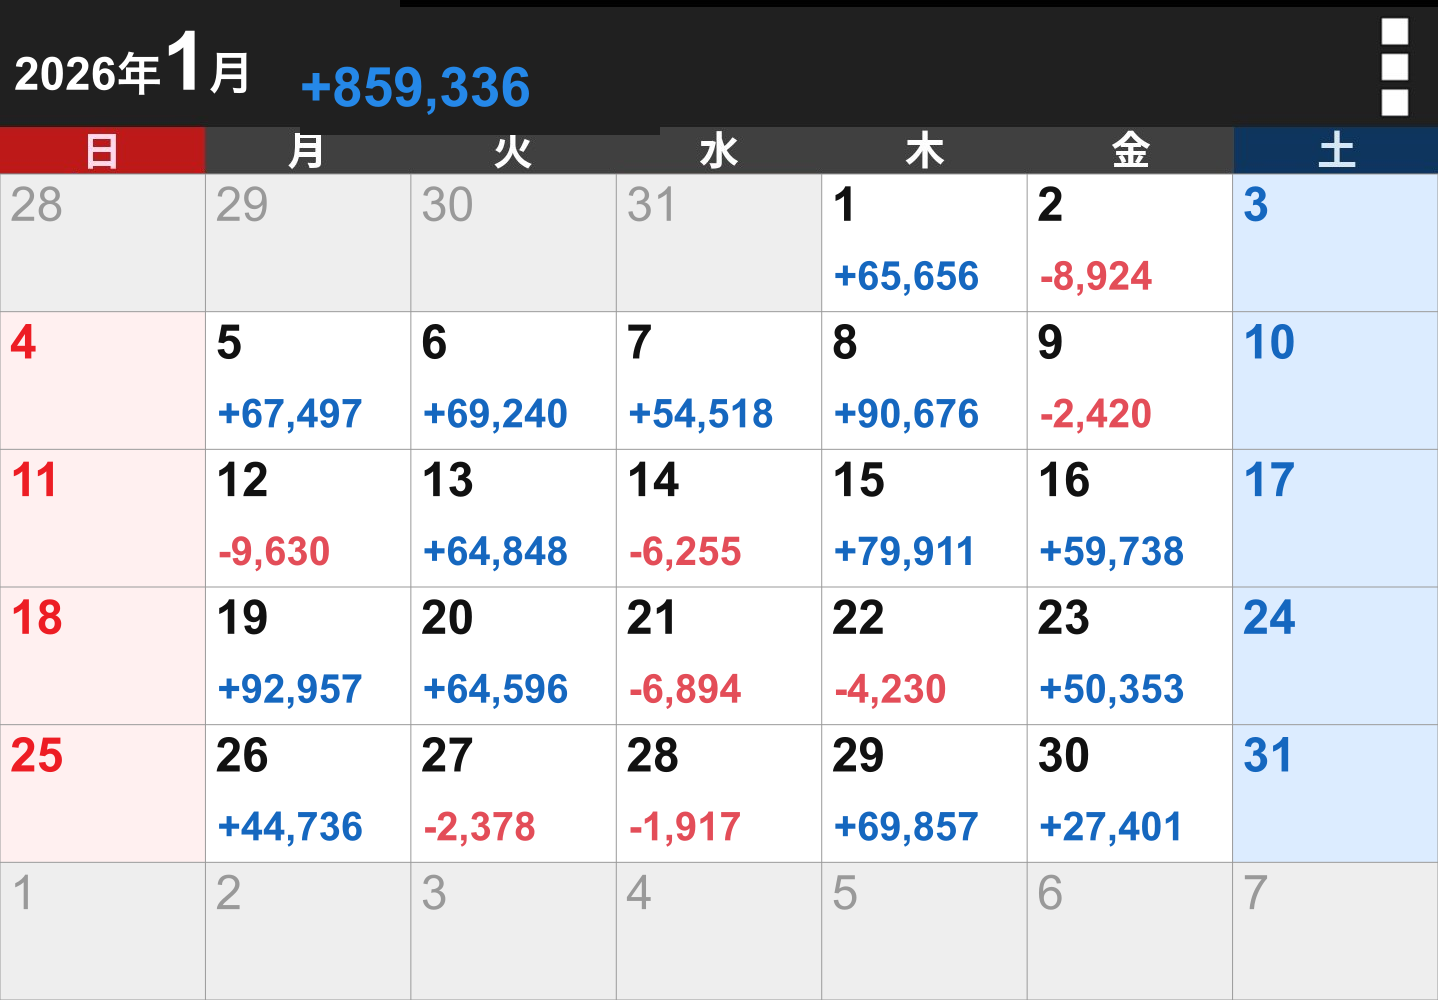Open January 22 showing -4,230
Screen dimensions: 1438x1000
coord(924,656)
